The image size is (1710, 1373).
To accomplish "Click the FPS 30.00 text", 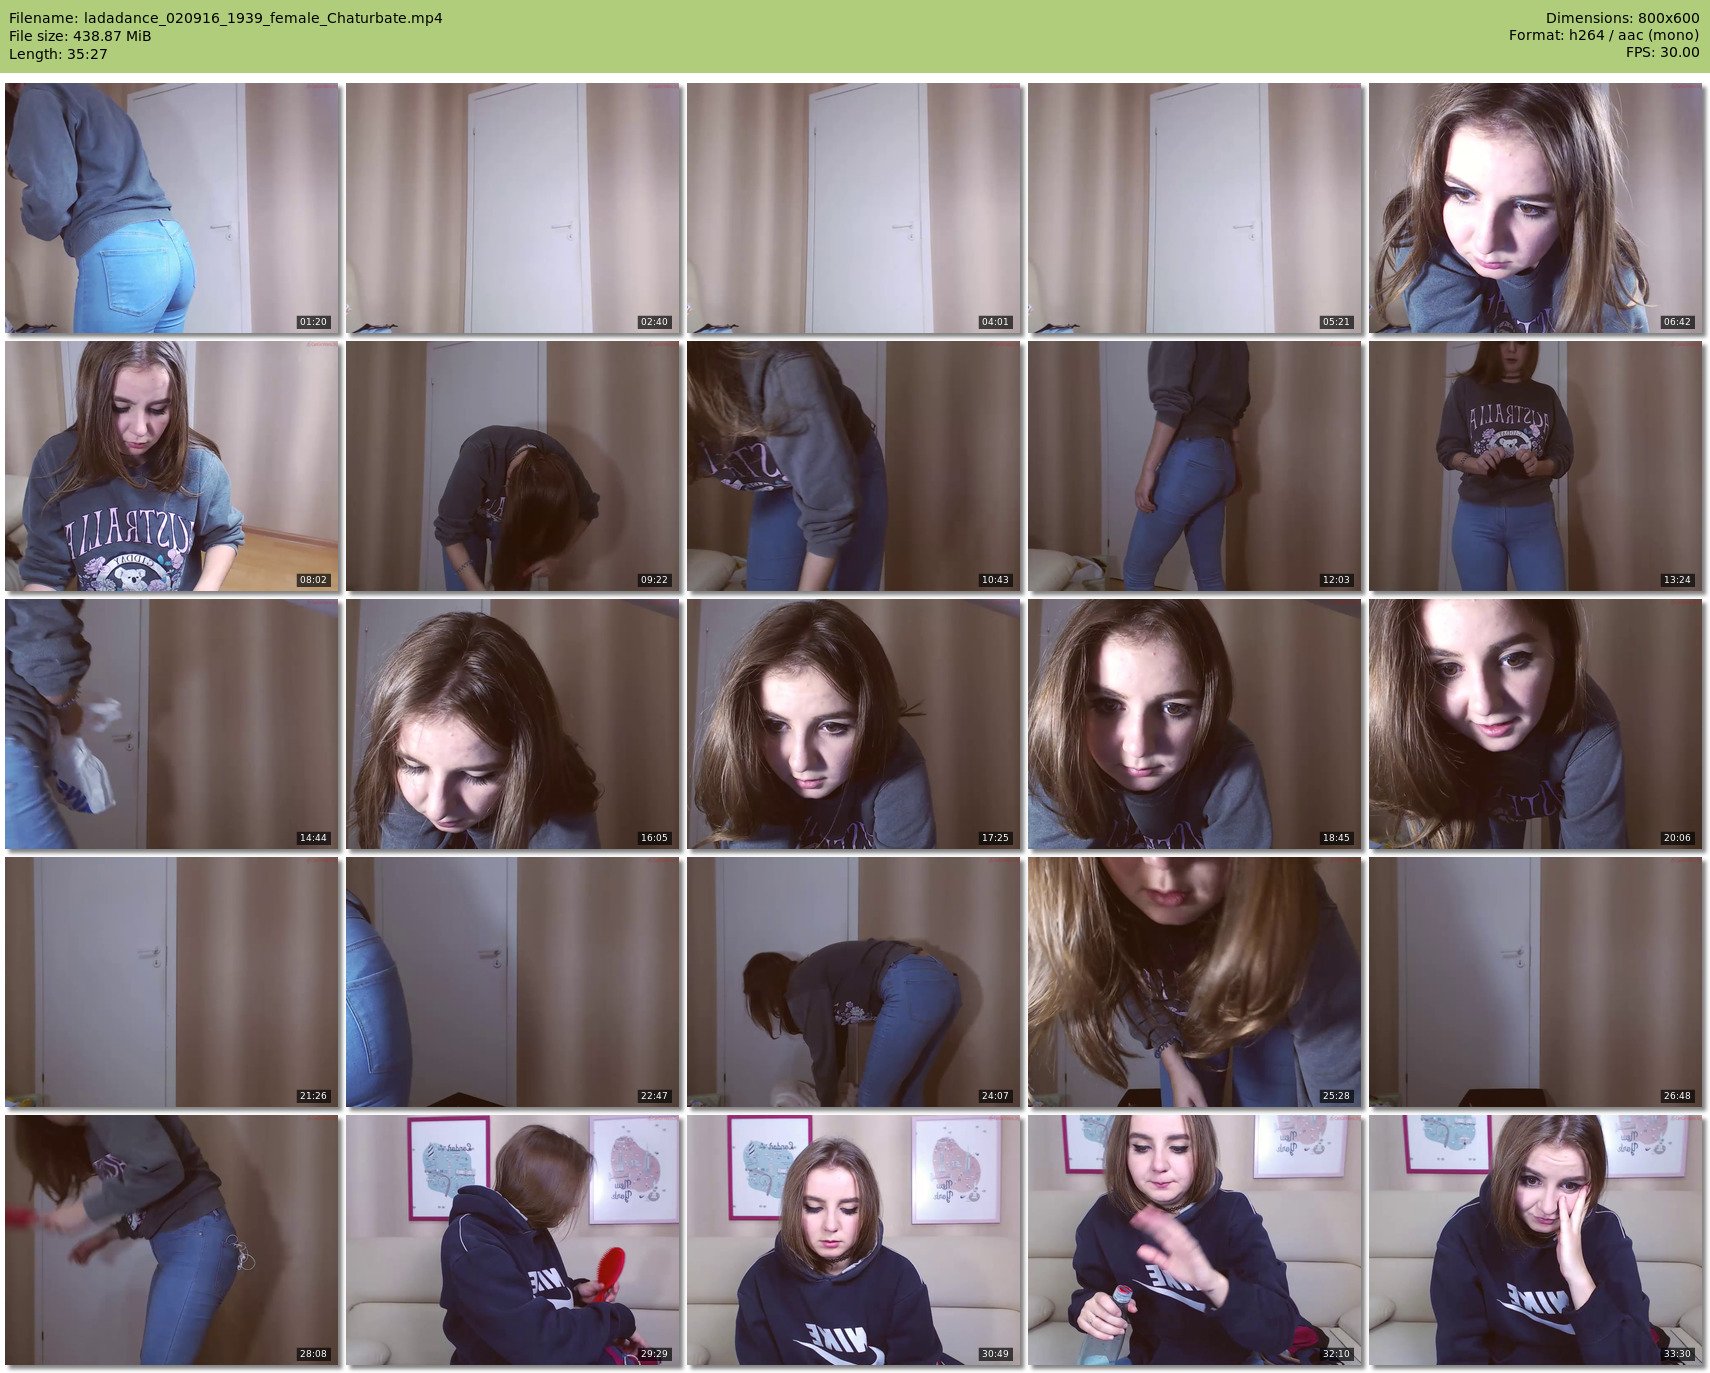I will (1662, 52).
